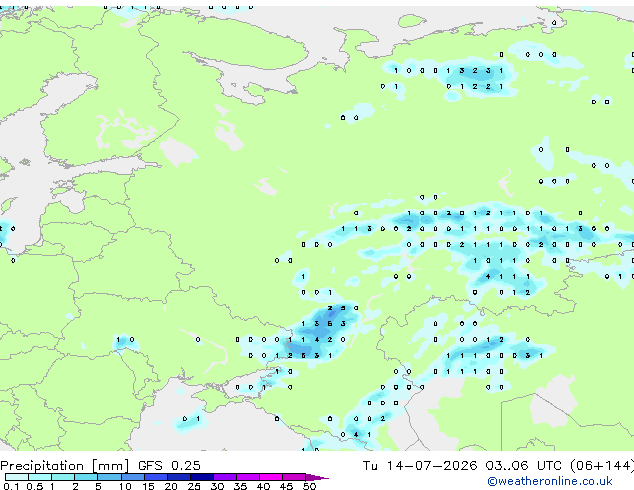Screen dimensions: 634x490
Task: Click the legend label '50'
Action: coord(309,486)
